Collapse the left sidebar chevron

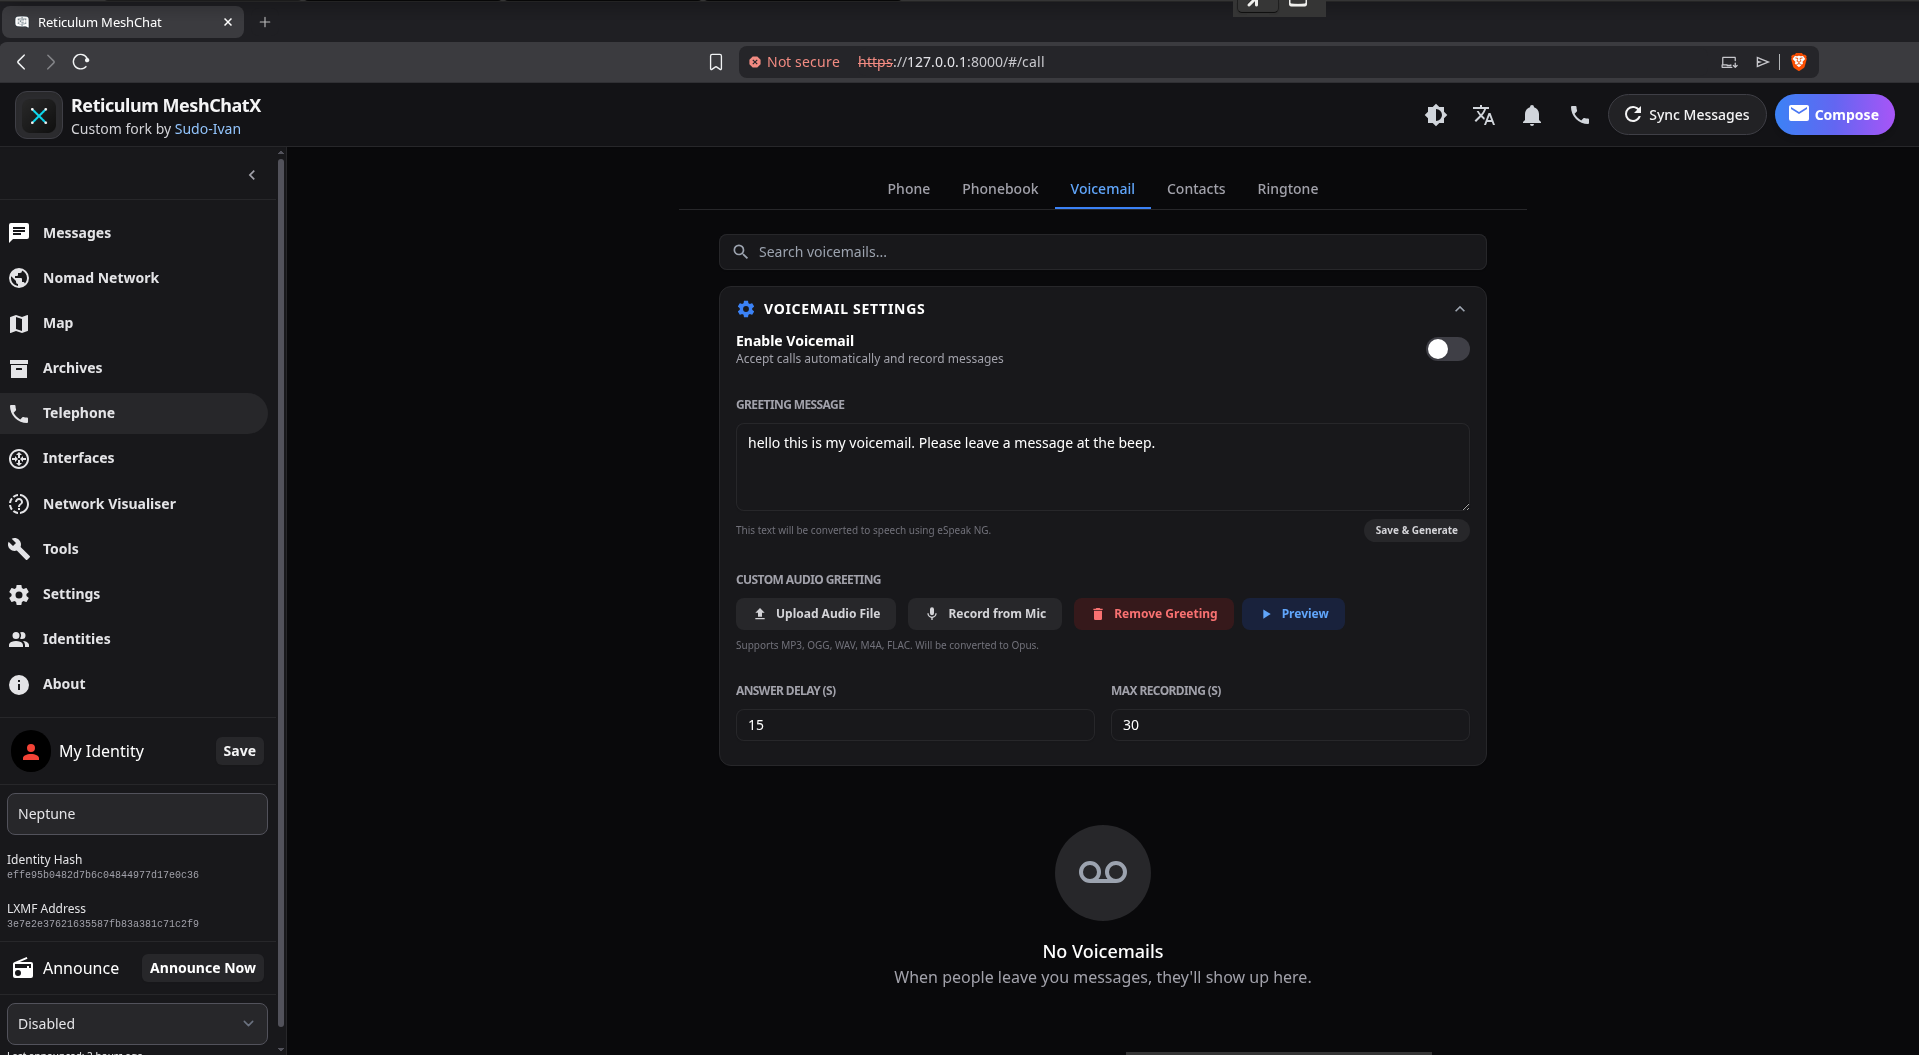252,175
